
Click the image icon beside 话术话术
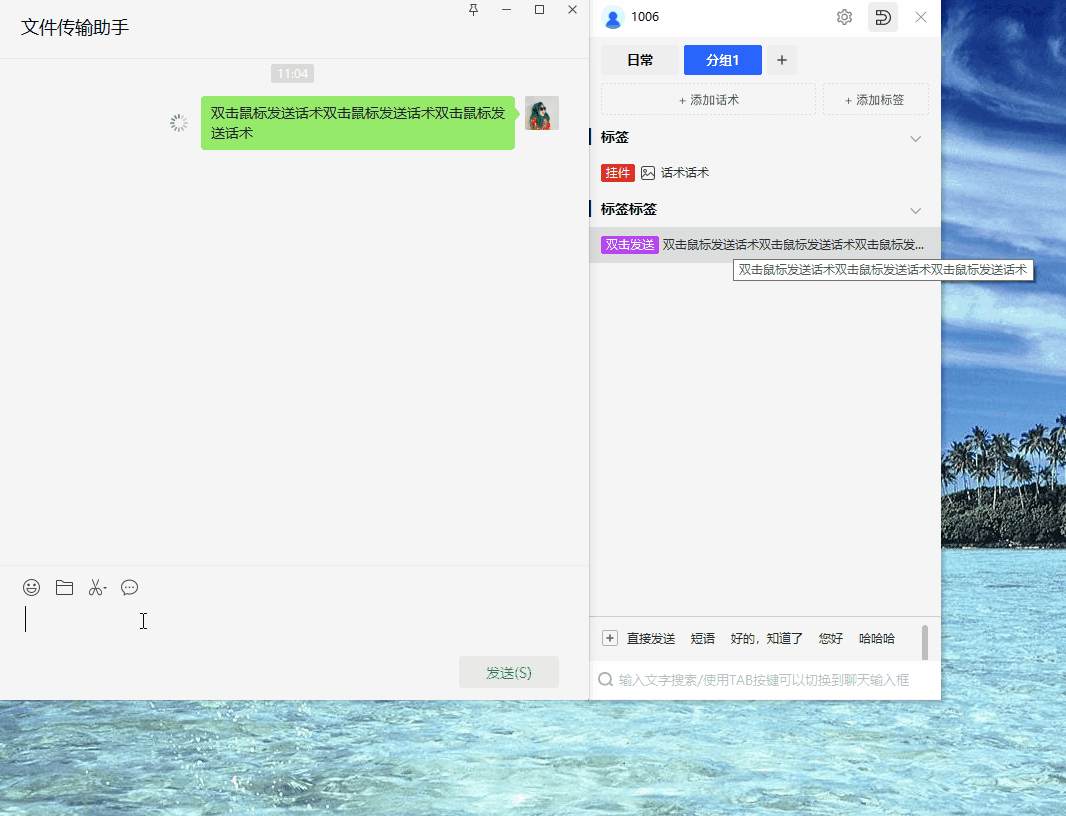648,173
